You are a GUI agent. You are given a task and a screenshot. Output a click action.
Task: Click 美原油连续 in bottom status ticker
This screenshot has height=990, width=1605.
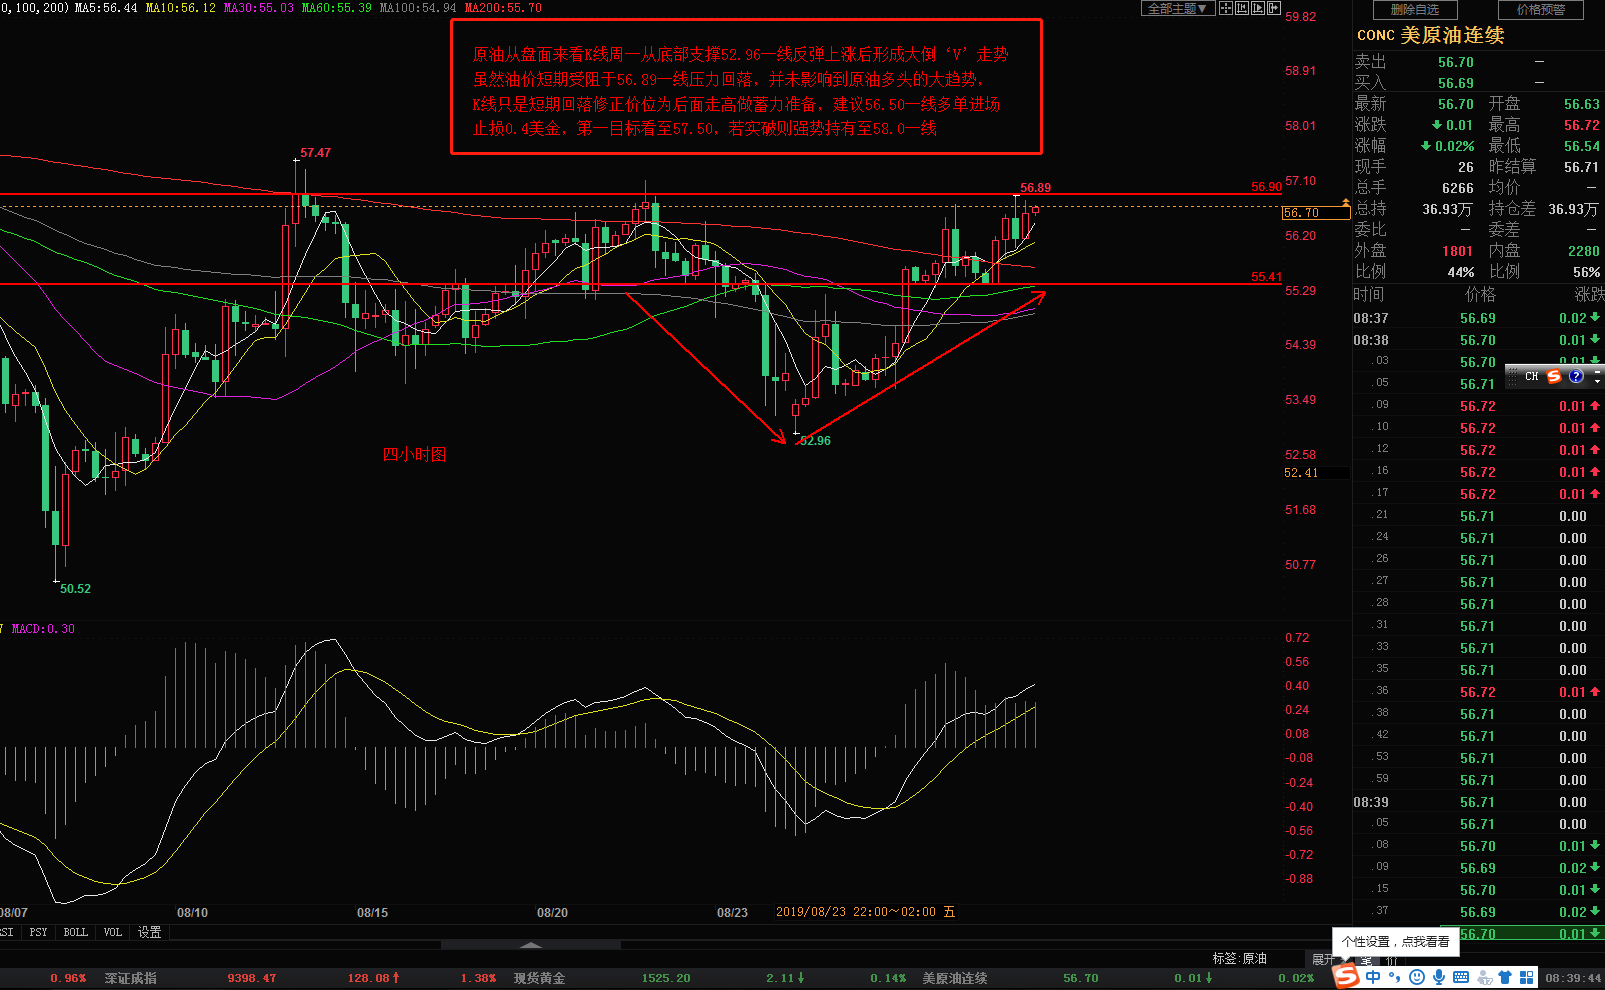click(954, 978)
